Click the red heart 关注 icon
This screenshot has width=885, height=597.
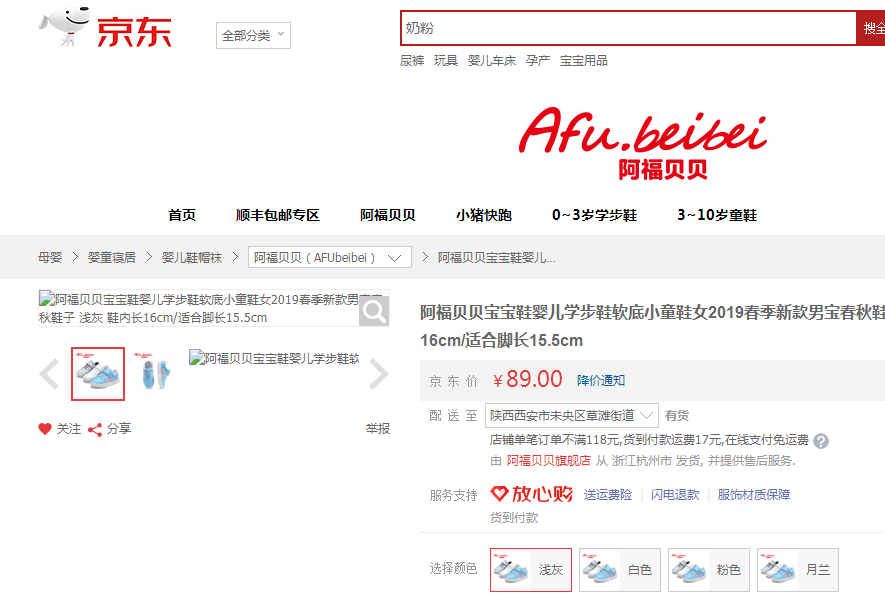pyautogui.click(x=45, y=429)
